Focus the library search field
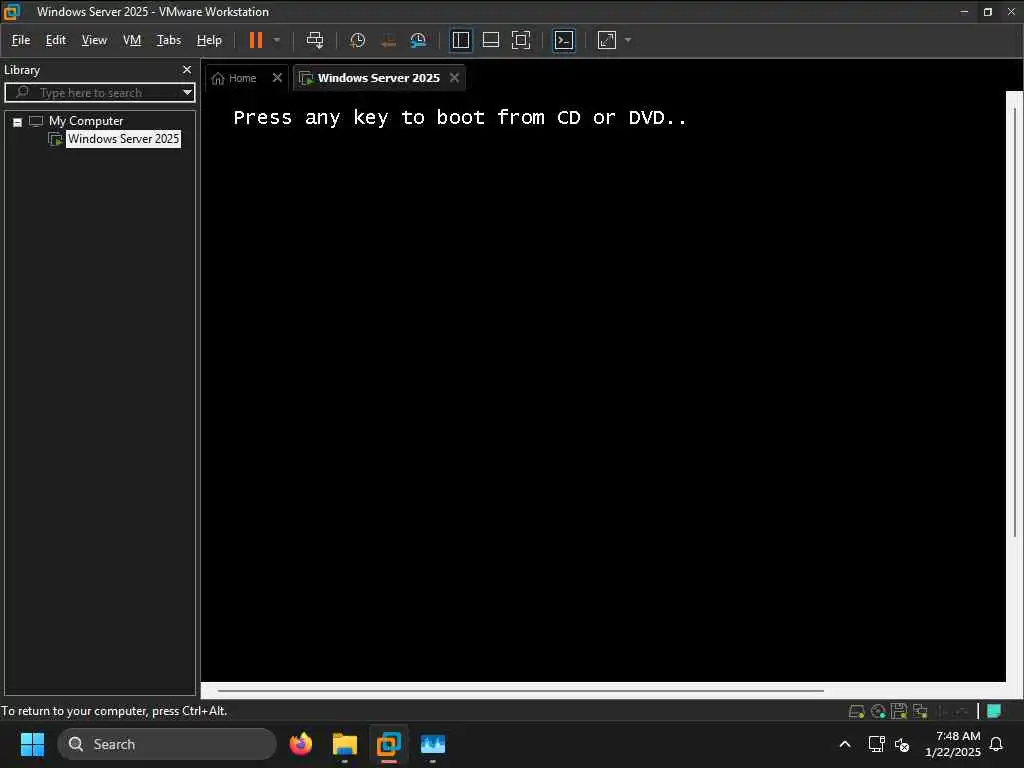Screen dimensions: 1024x768 pos(98,93)
